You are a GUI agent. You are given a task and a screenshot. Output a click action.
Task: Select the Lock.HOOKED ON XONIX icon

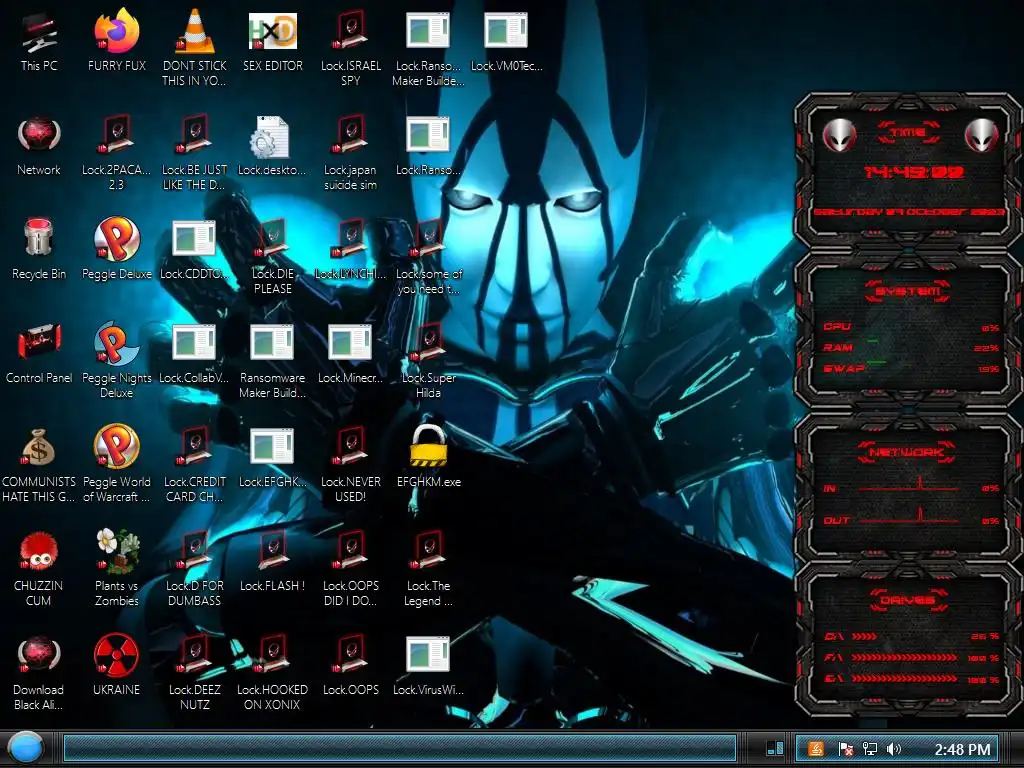pos(272,654)
